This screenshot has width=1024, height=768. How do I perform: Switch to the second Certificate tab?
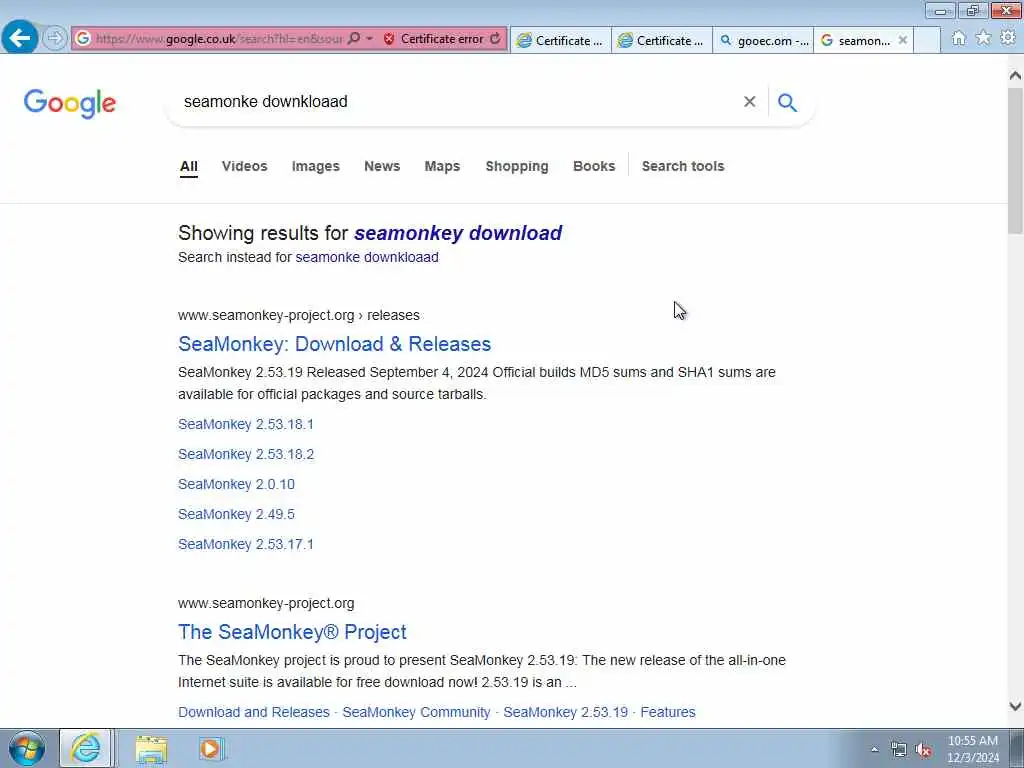(662, 40)
